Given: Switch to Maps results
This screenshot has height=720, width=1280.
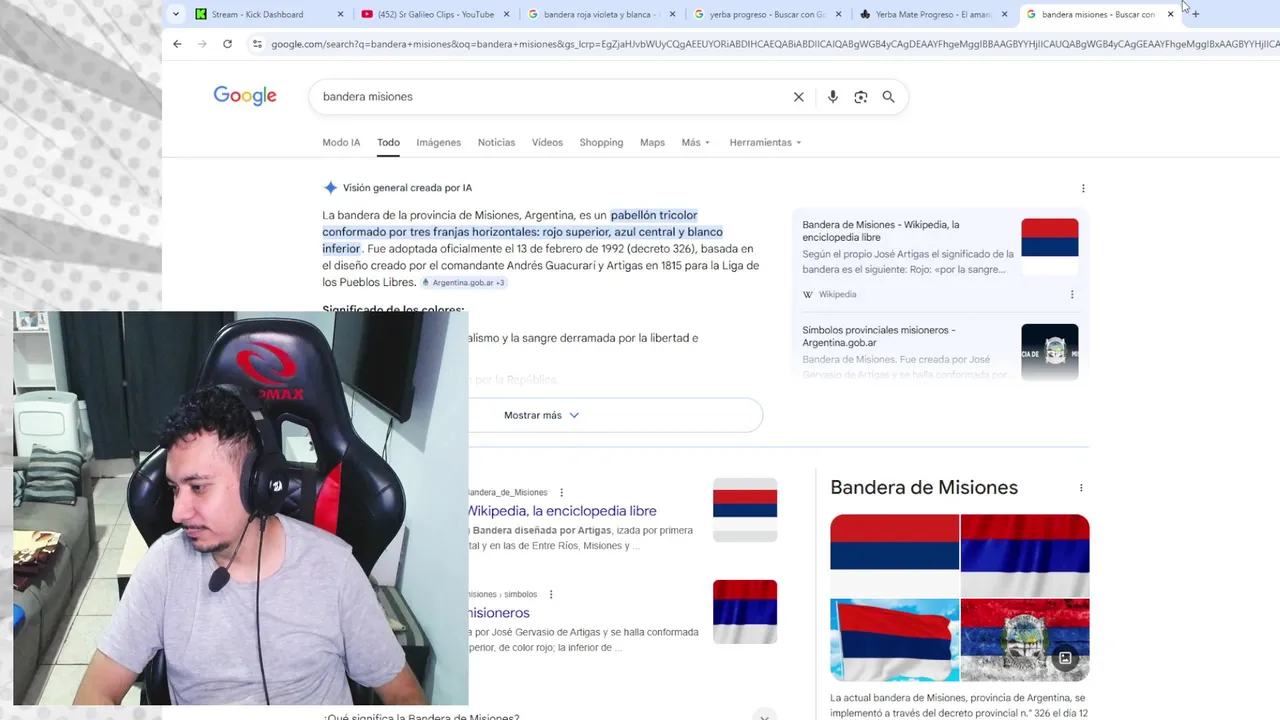Looking at the screenshot, I should pos(652,142).
